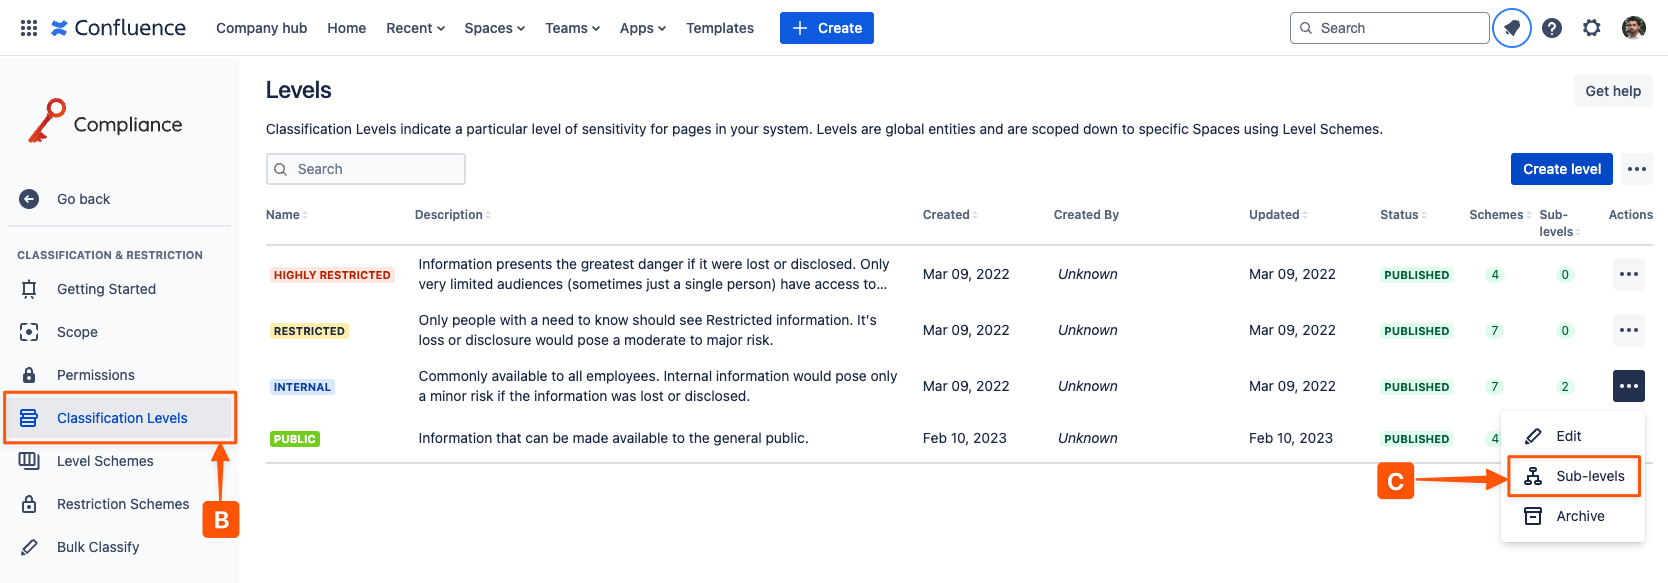This screenshot has height=583, width=1668.
Task: Click the Create level button
Action: coord(1561,169)
